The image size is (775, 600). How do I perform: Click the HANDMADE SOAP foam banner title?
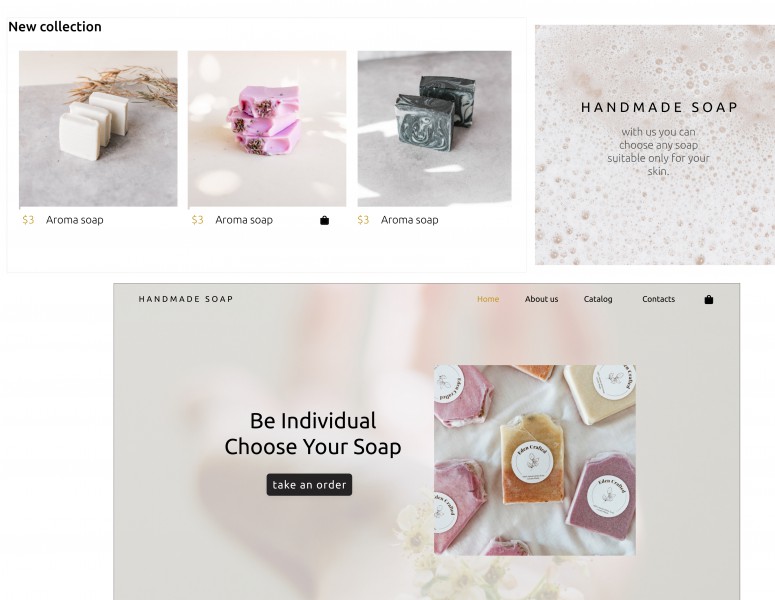[x=659, y=107]
